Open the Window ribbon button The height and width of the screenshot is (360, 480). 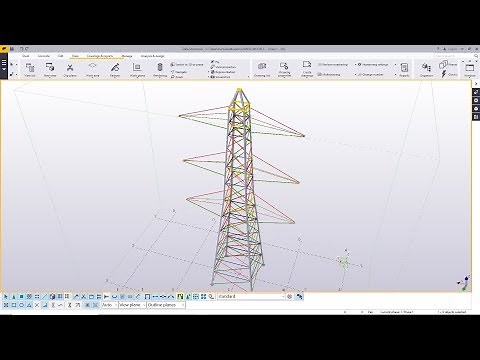pos(470,69)
